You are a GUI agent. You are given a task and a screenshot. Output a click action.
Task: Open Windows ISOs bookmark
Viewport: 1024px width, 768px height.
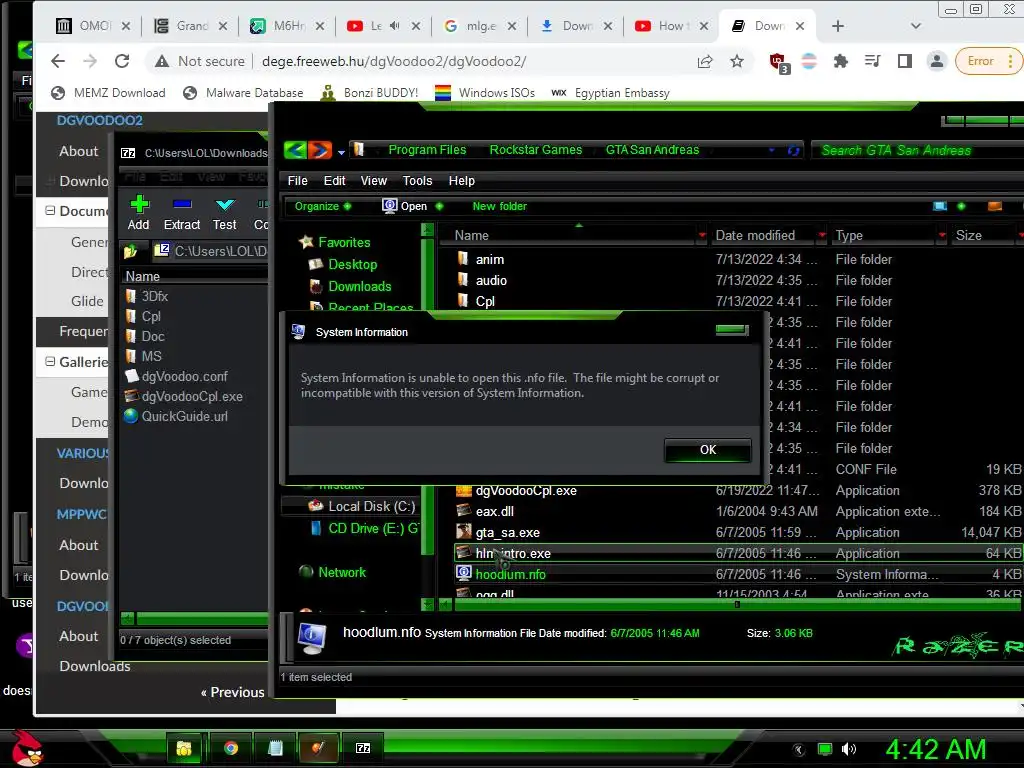485,93
